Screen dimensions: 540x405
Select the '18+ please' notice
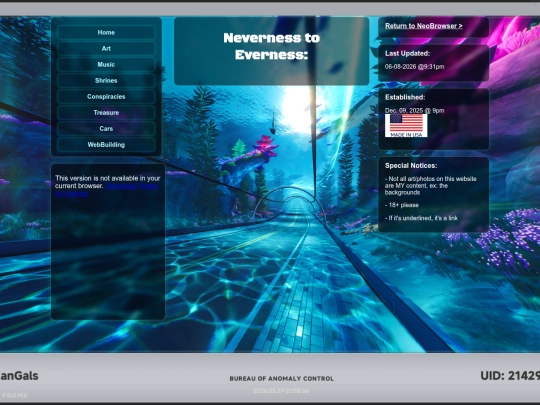[402, 205]
